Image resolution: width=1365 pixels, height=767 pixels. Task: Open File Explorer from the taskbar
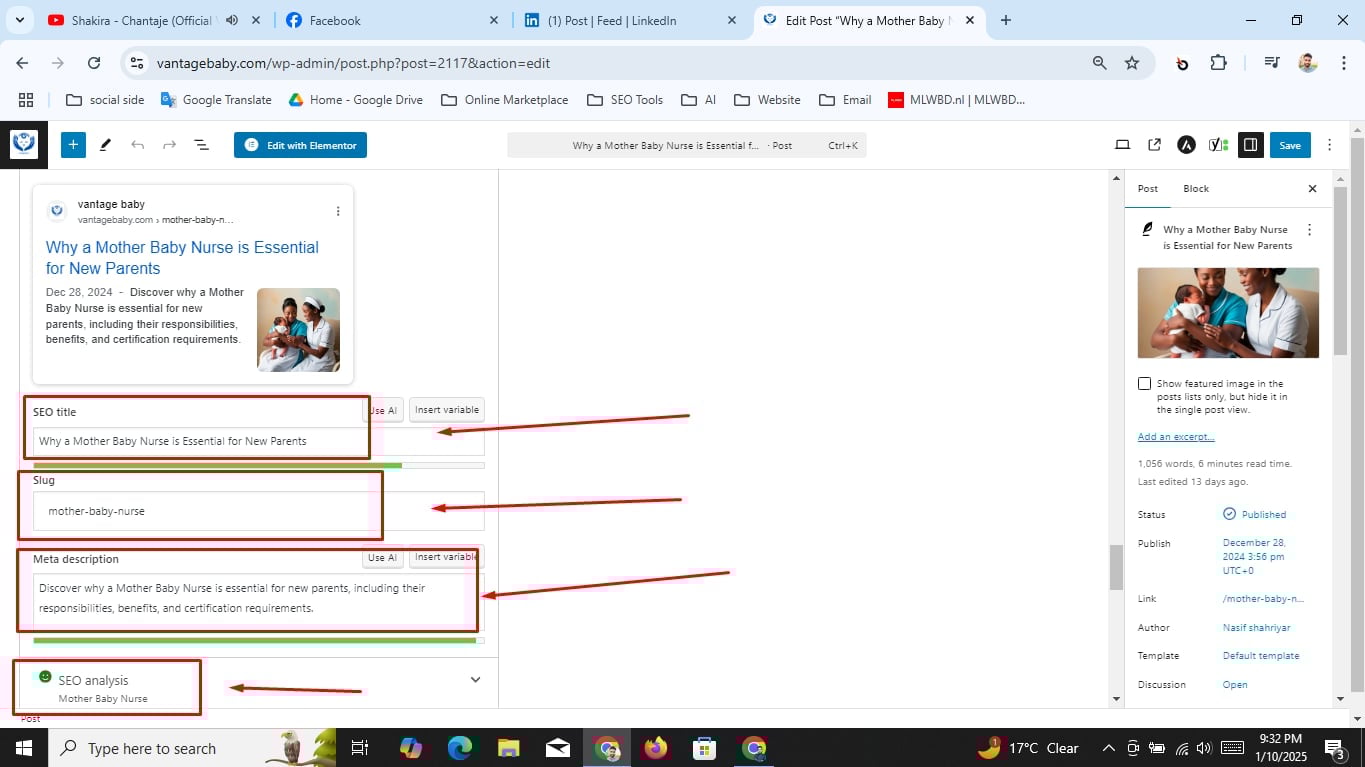click(508, 748)
